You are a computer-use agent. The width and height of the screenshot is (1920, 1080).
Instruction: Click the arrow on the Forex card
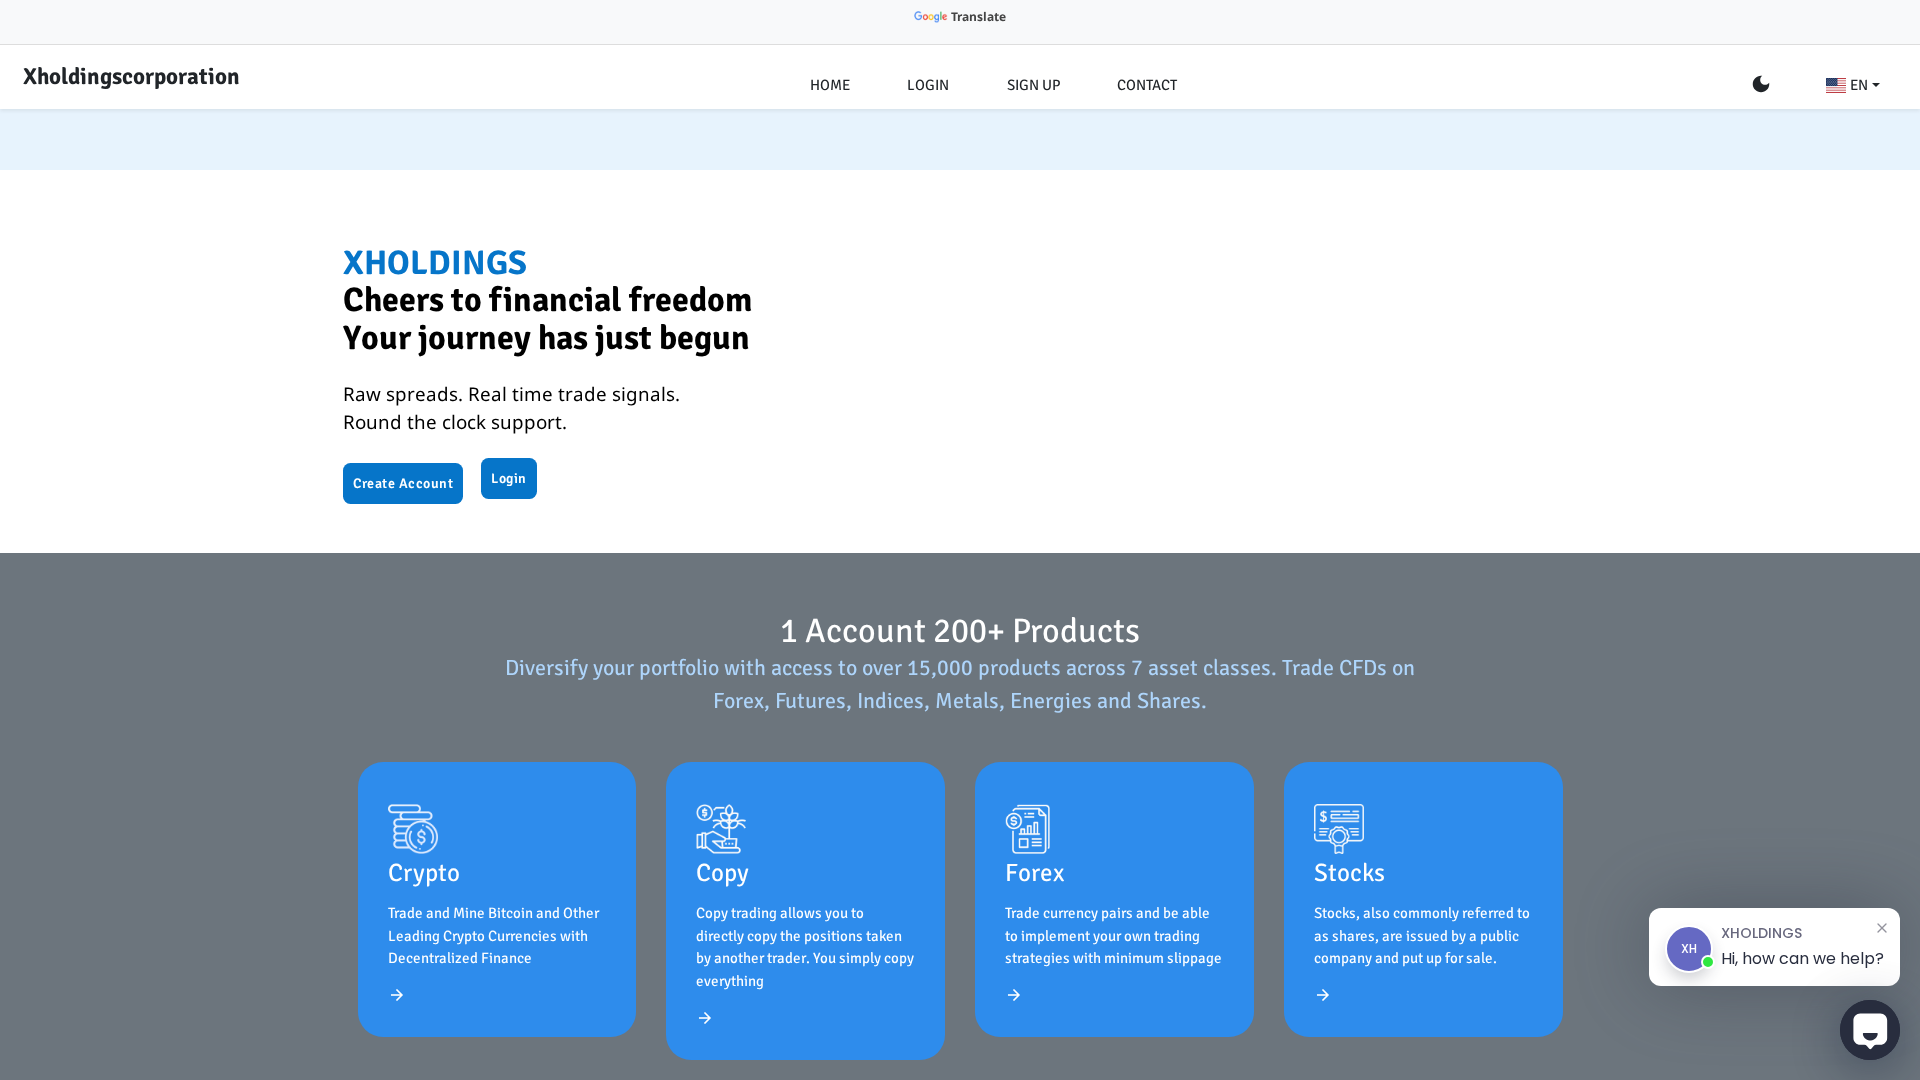coord(1014,995)
